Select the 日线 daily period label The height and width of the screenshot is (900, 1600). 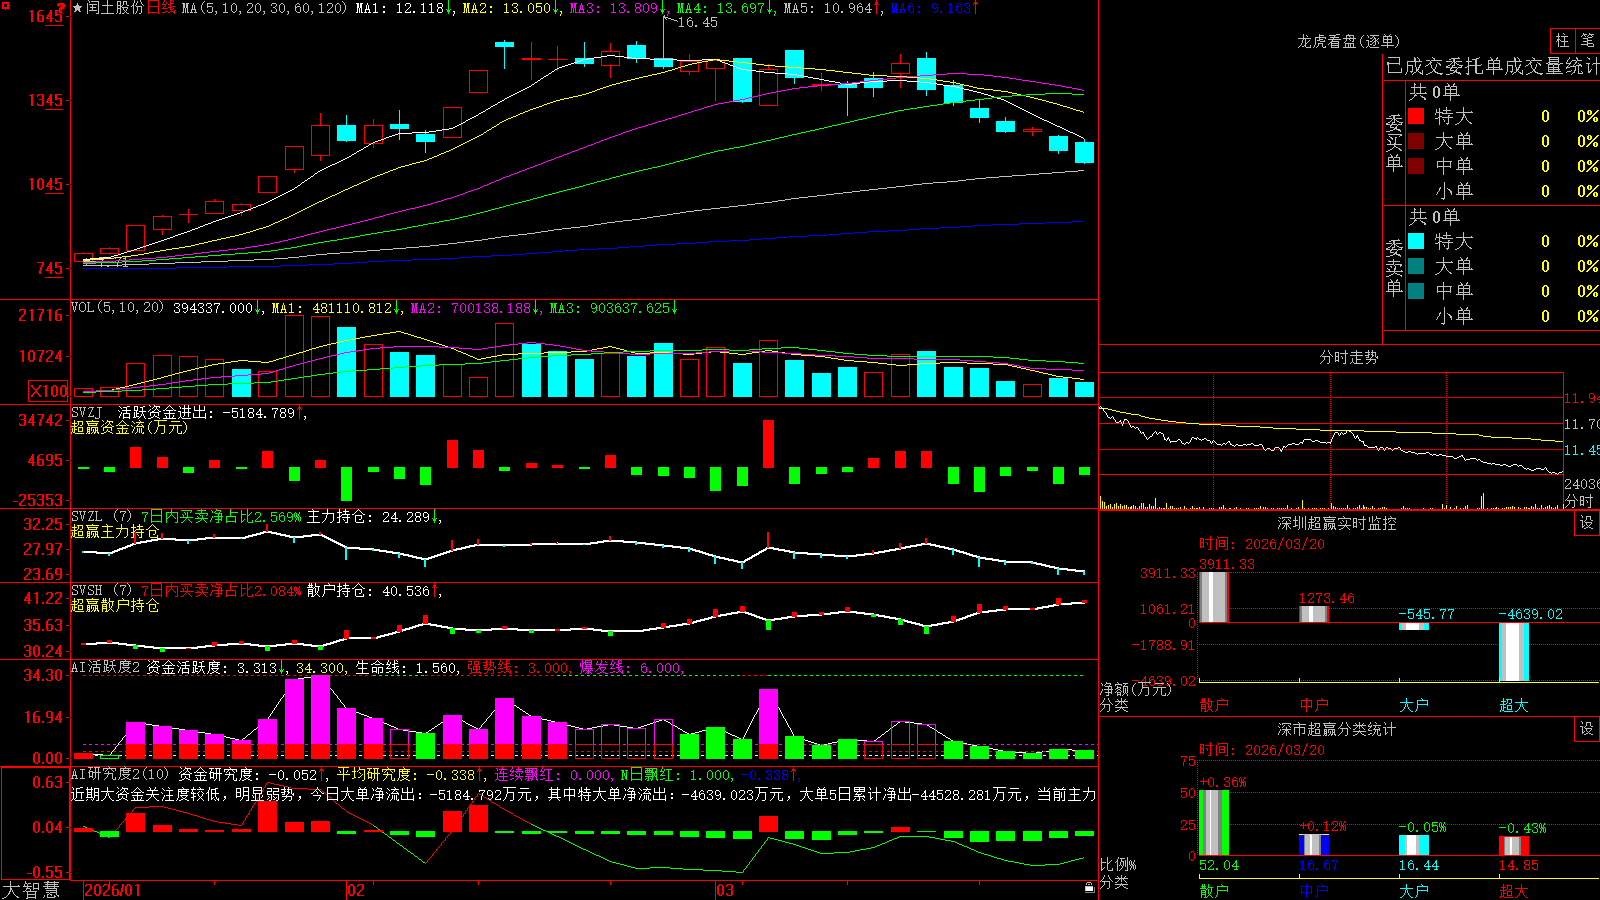(161, 8)
